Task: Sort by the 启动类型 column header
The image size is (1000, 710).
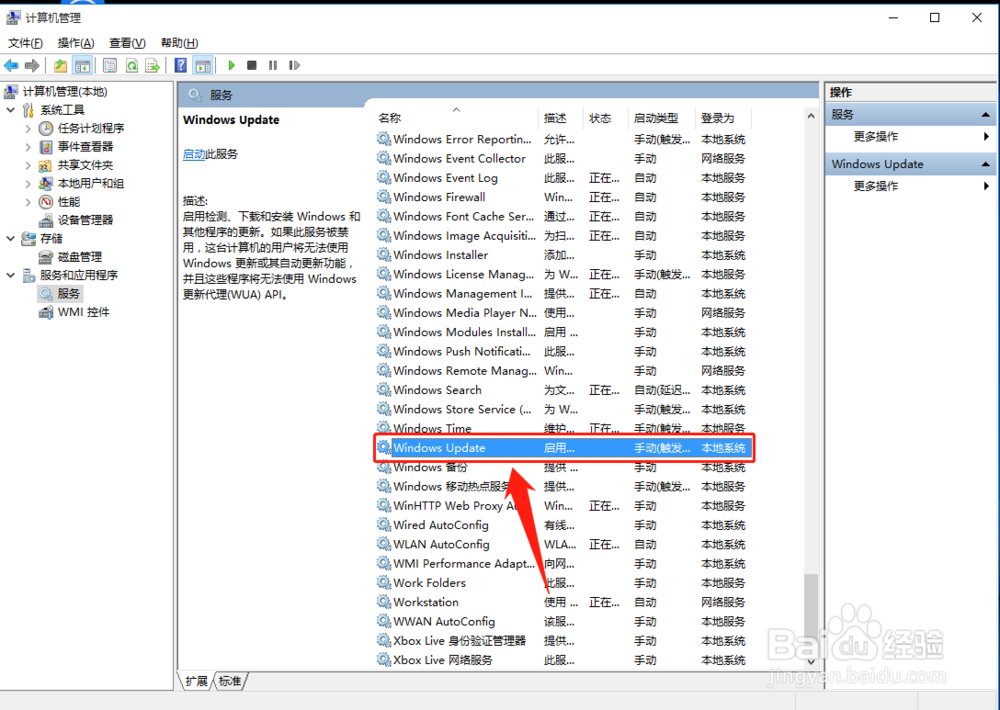Action: 661,118
